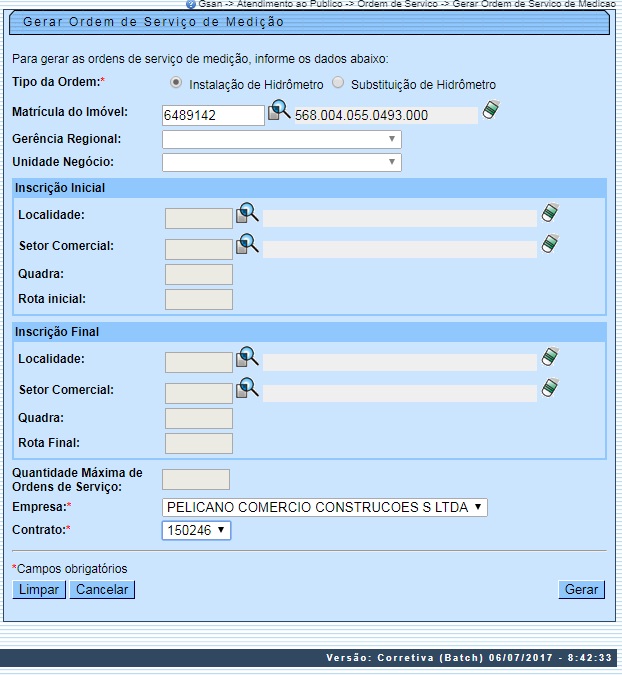This screenshot has width=622, height=675.
Task: Click Quadra field in Inscrição Final
Action: pyautogui.click(x=199, y=418)
